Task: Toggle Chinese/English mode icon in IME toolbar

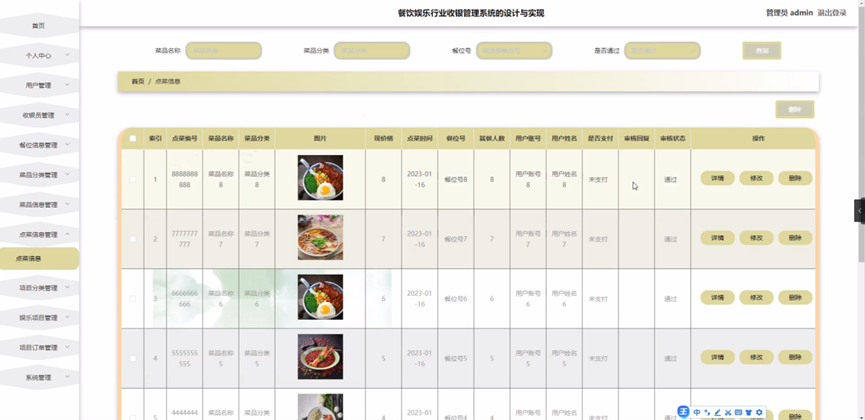Action: [x=697, y=412]
